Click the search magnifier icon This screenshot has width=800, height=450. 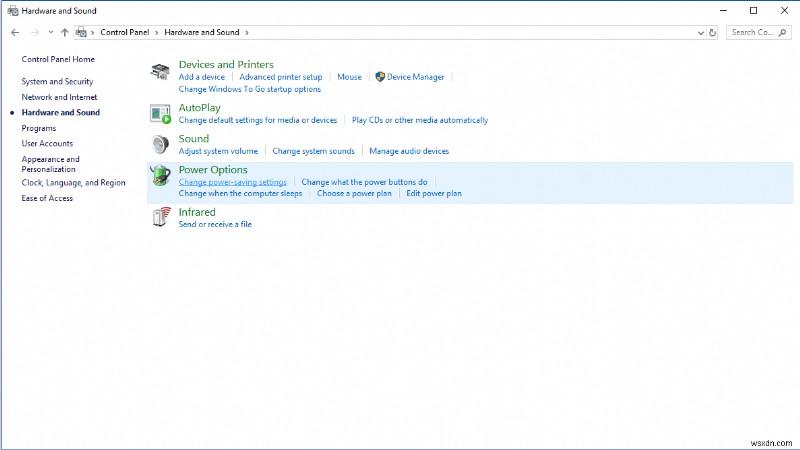[782, 33]
